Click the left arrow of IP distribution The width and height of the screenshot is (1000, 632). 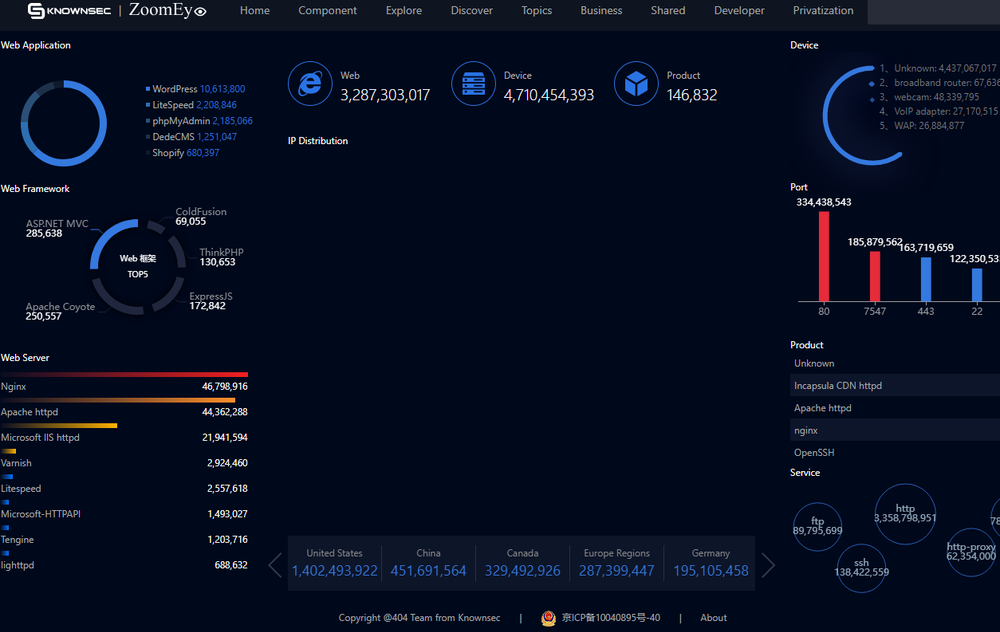point(275,565)
